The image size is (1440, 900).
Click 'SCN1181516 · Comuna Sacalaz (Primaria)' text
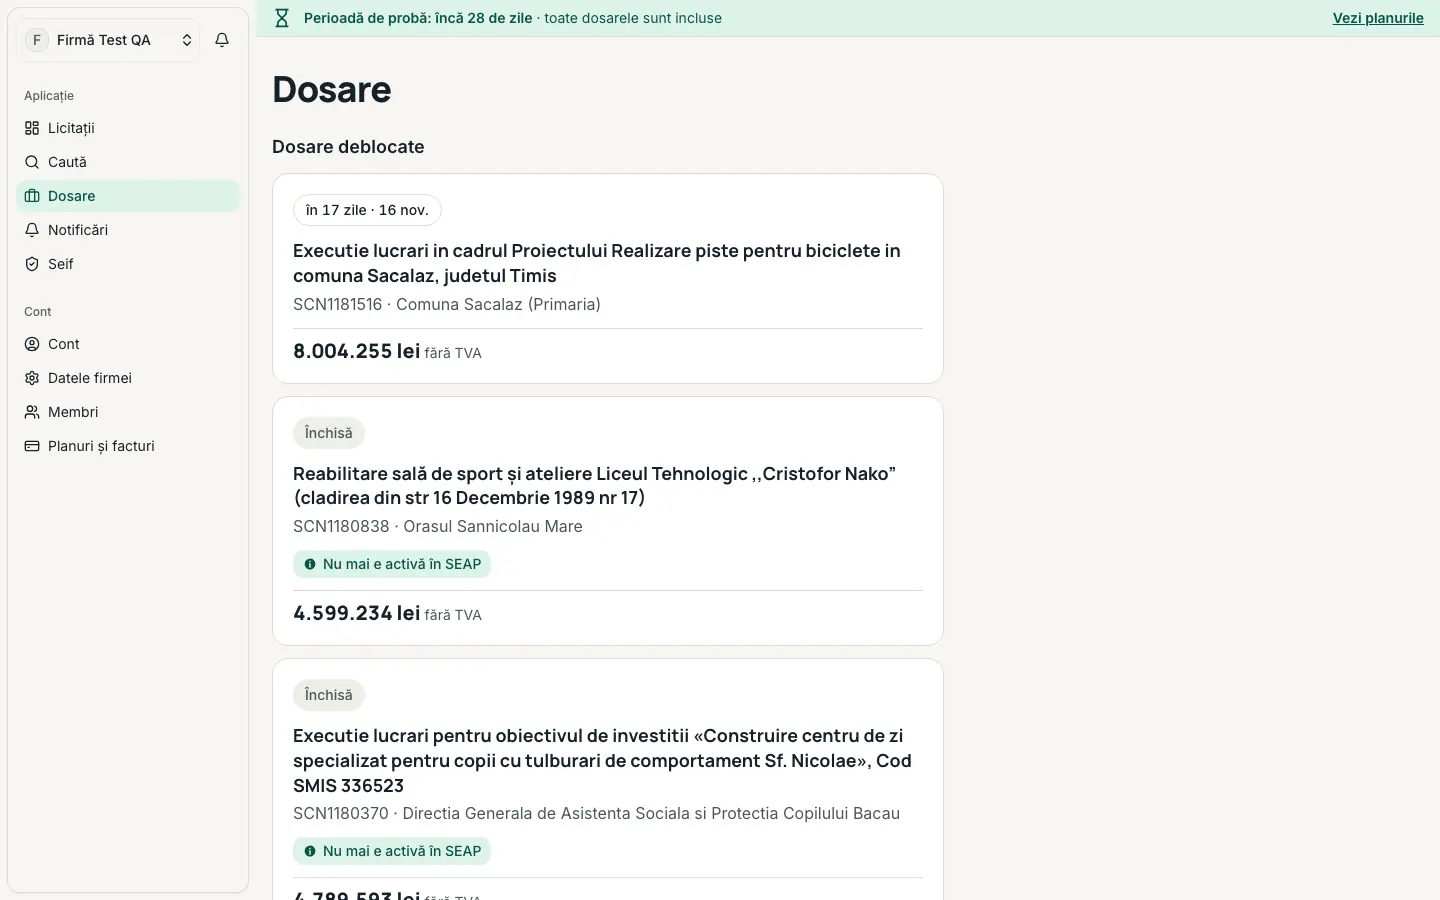tap(447, 304)
